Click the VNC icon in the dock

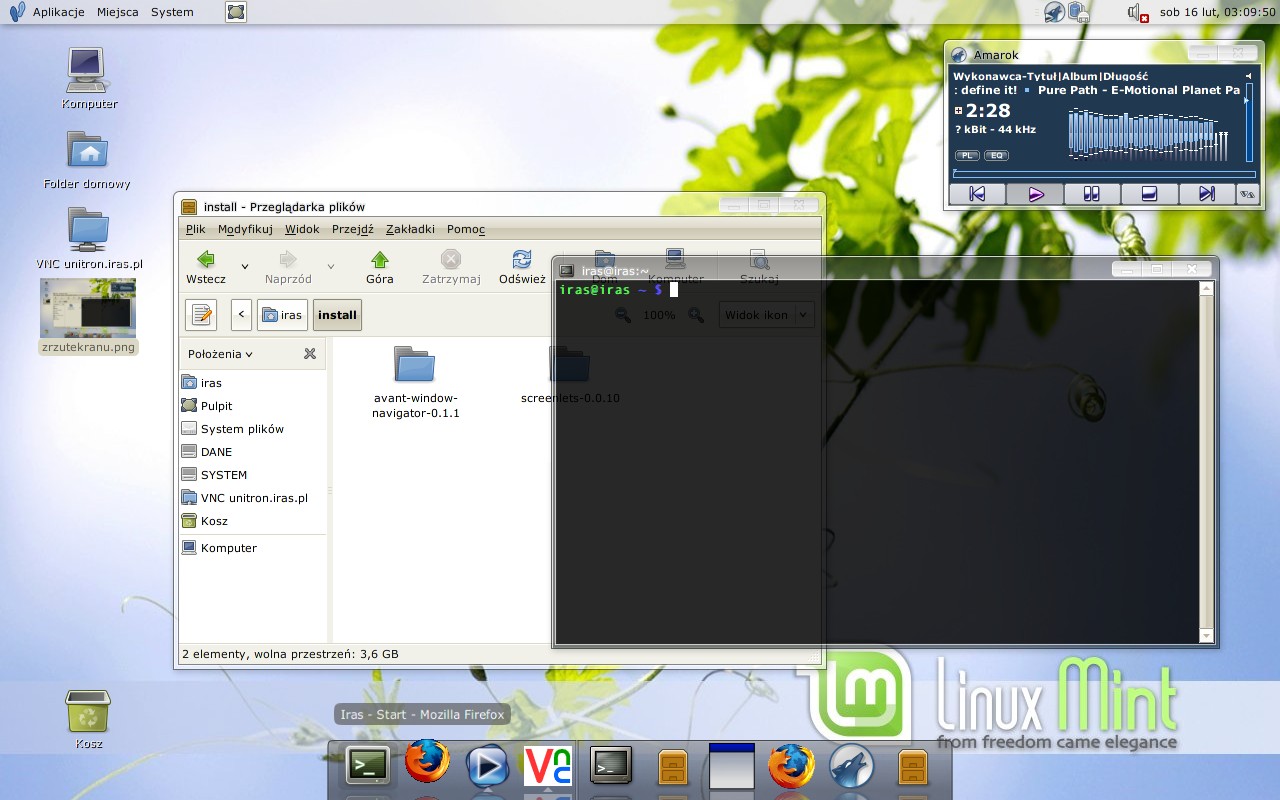click(548, 766)
